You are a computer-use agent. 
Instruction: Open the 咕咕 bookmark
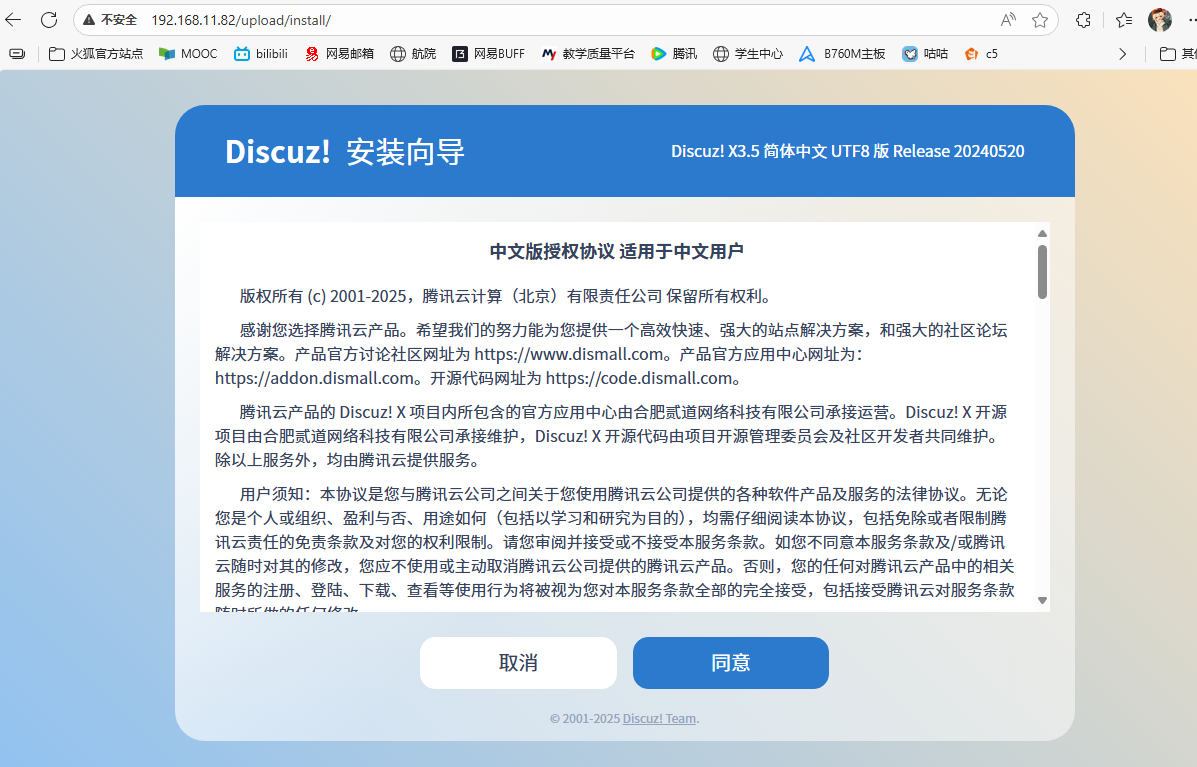click(x=925, y=53)
